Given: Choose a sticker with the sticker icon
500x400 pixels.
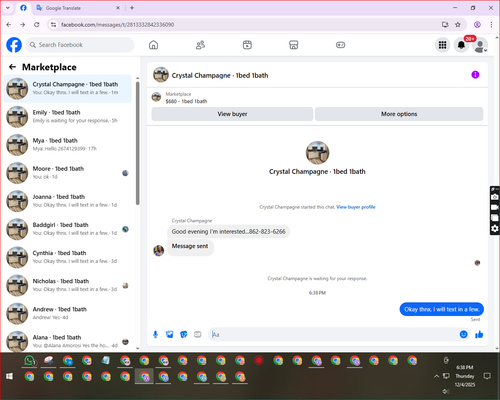Looking at the screenshot, I should pos(184,334).
